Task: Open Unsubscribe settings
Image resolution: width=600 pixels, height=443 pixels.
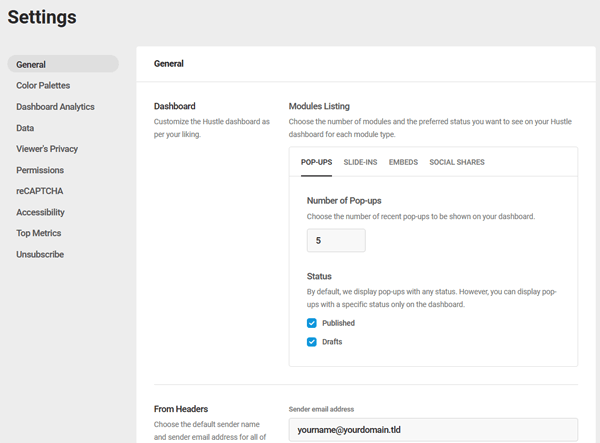Action: click(x=40, y=254)
